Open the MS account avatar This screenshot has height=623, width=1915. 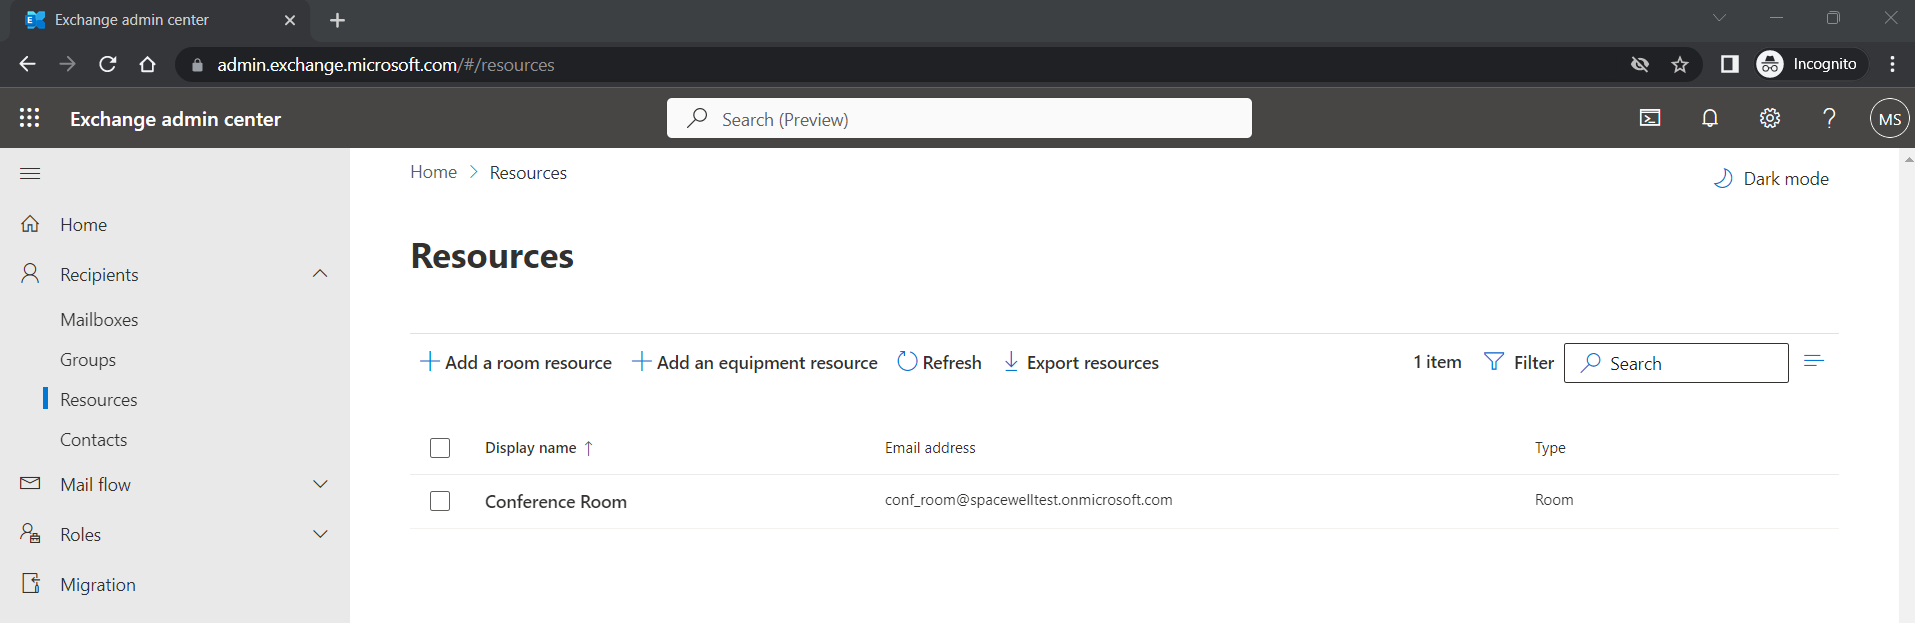[1890, 118]
